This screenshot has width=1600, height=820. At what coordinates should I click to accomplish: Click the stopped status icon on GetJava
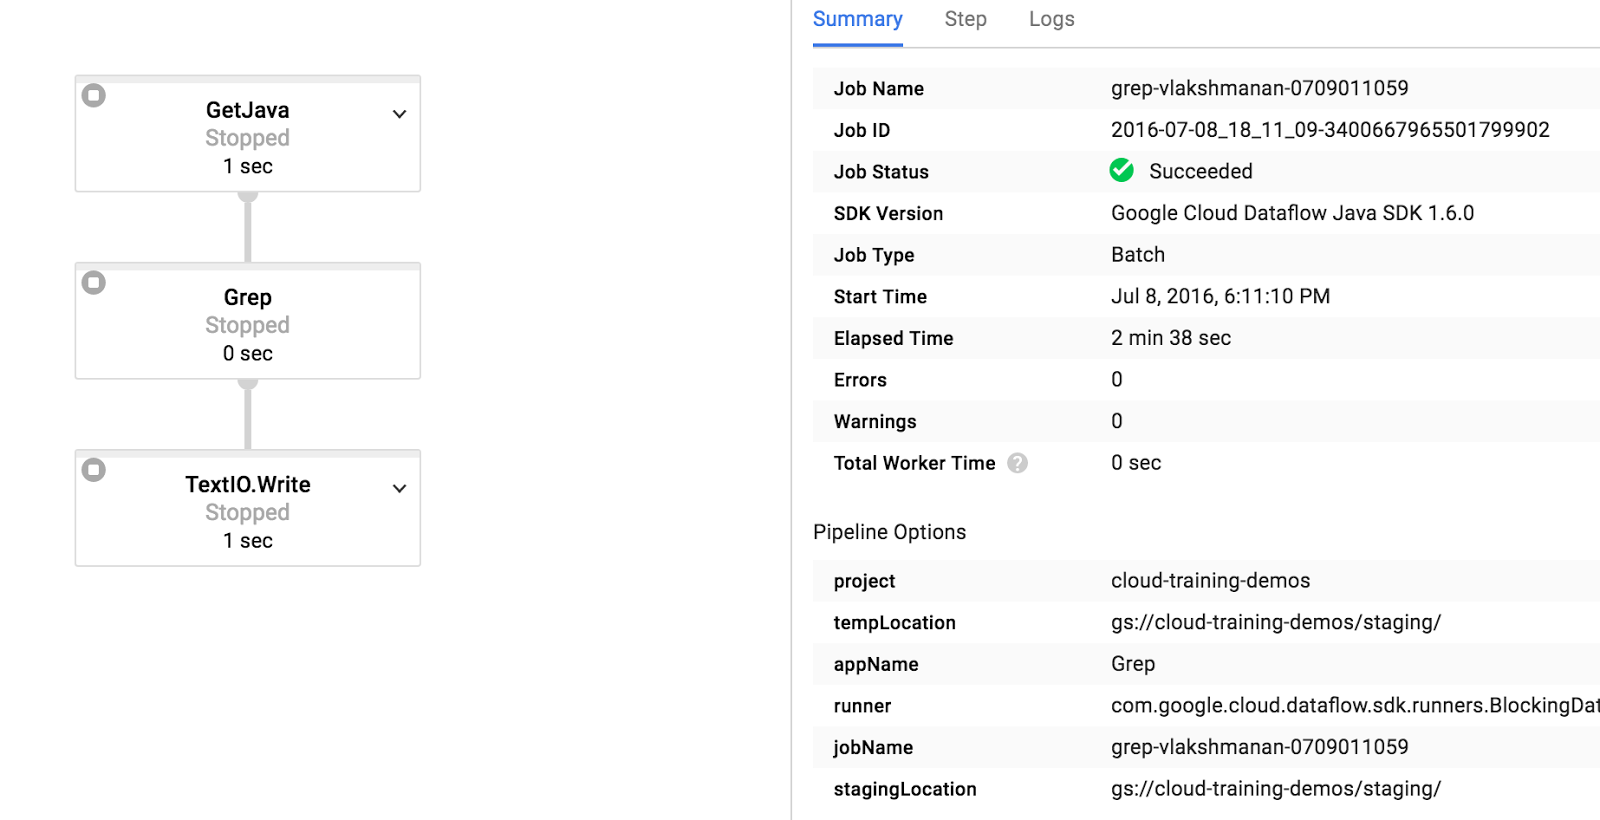[x=94, y=96]
